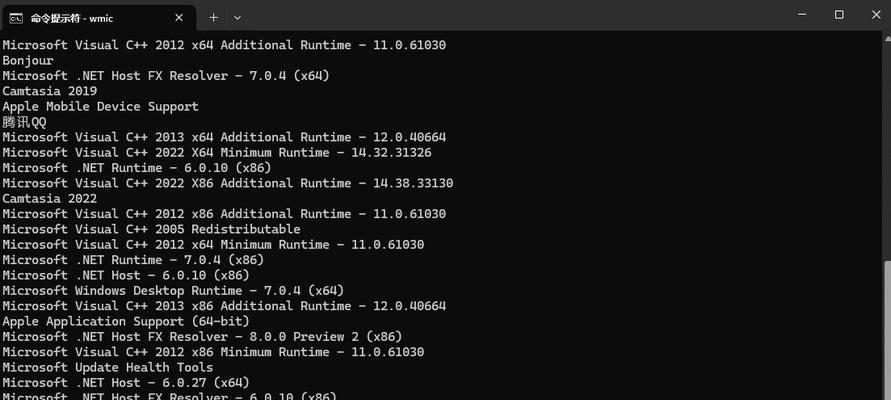This screenshot has width=891, height=400.
Task: Click the Camtasia 2022 line
Action: pyautogui.click(x=44, y=199)
